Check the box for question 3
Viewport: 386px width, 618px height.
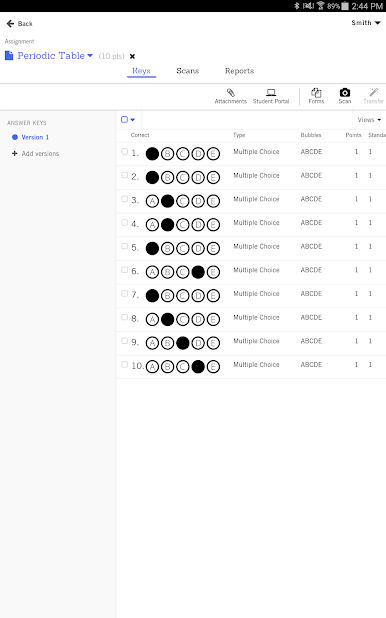(125, 199)
